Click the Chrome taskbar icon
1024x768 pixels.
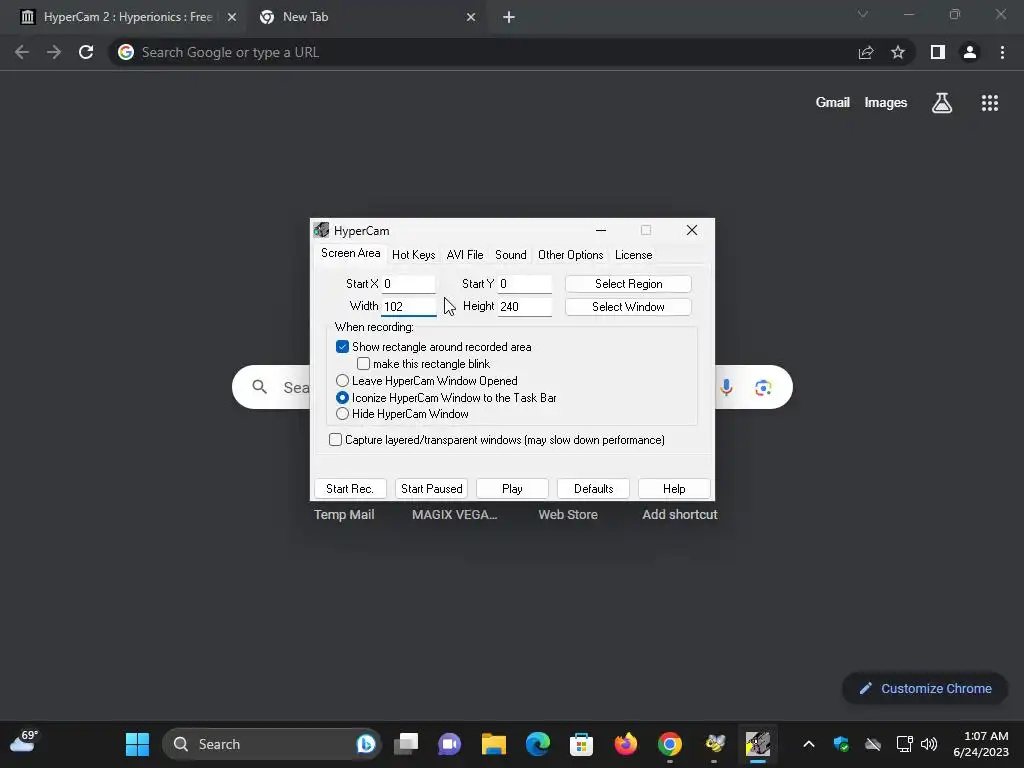click(x=669, y=744)
